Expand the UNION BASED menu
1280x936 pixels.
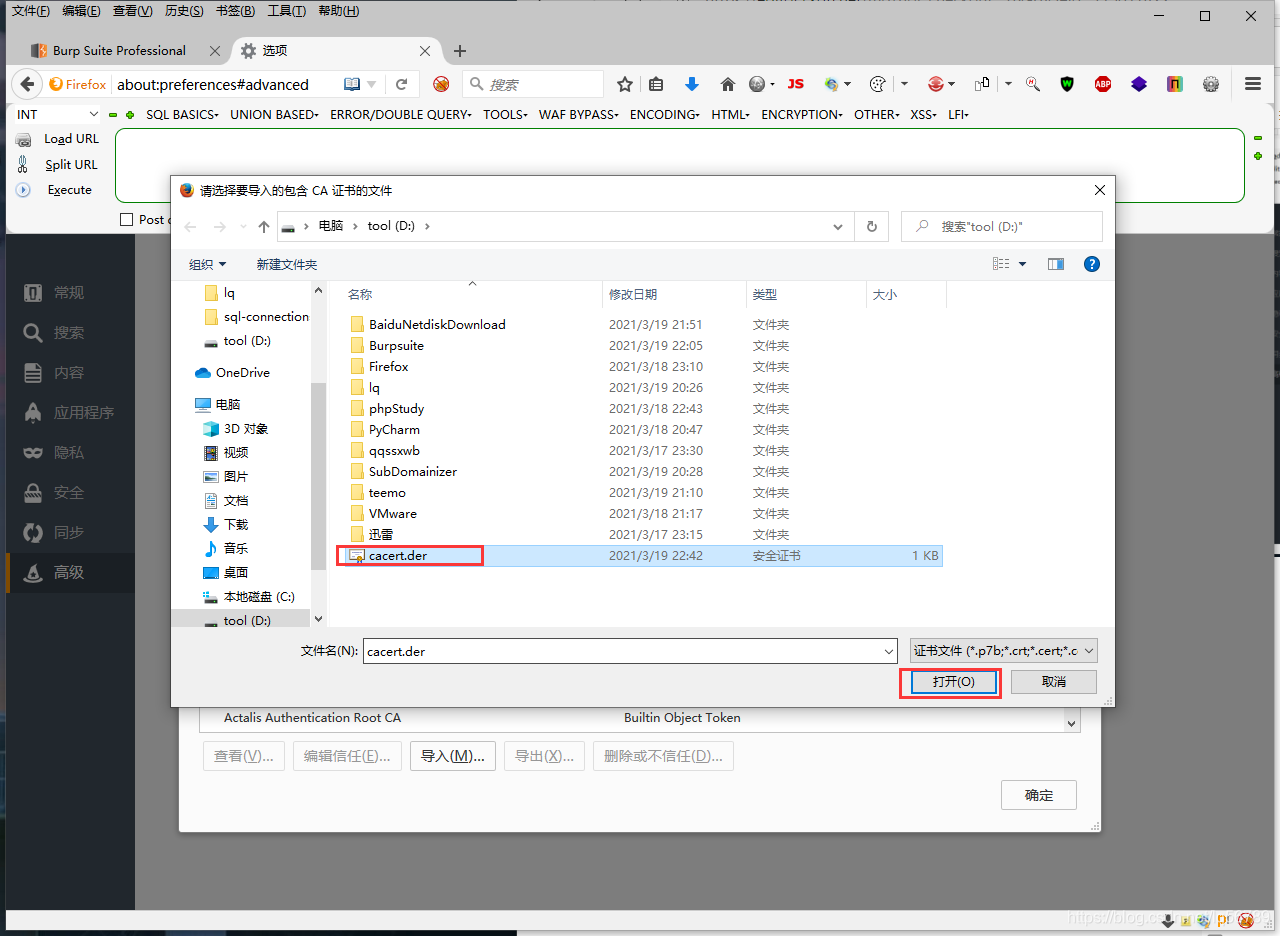tap(274, 115)
